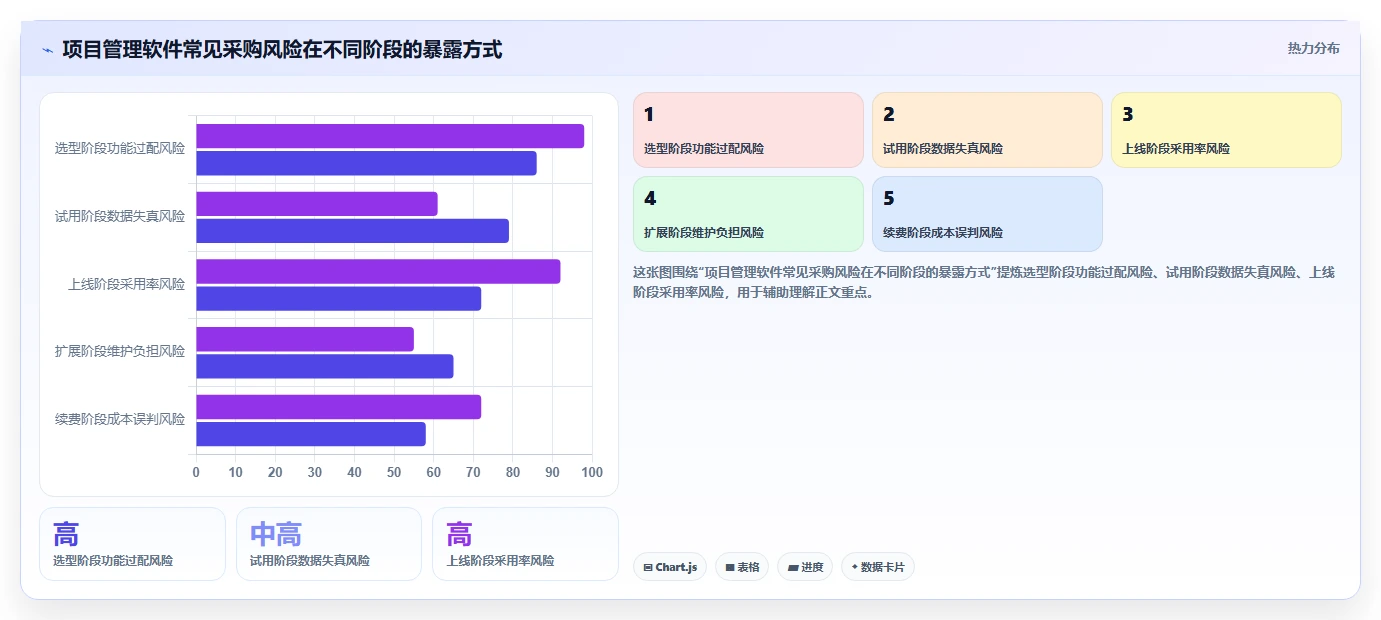Screen dimensions: 1381x620
Task: Click the indigo bar for 试用阶段数据失真风险
Action: [x=352, y=231]
